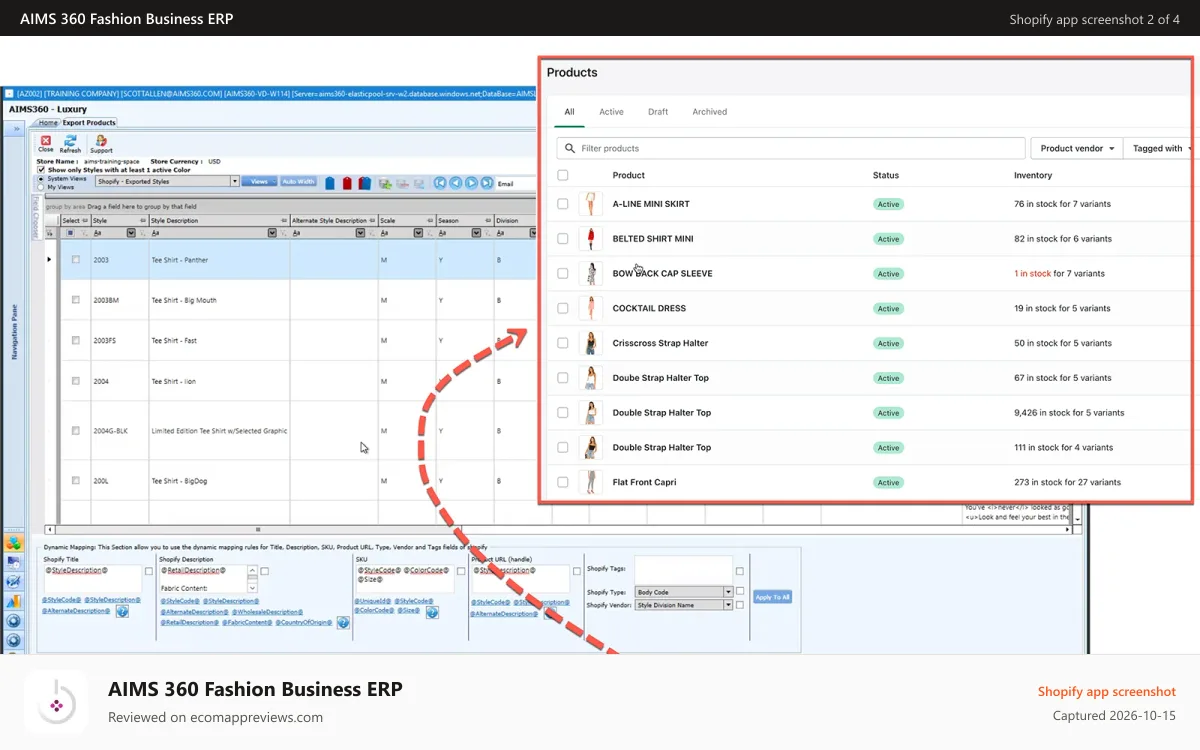1200x750 pixels.
Task: Open the Tagged with filter dropdown
Action: 1159,148
